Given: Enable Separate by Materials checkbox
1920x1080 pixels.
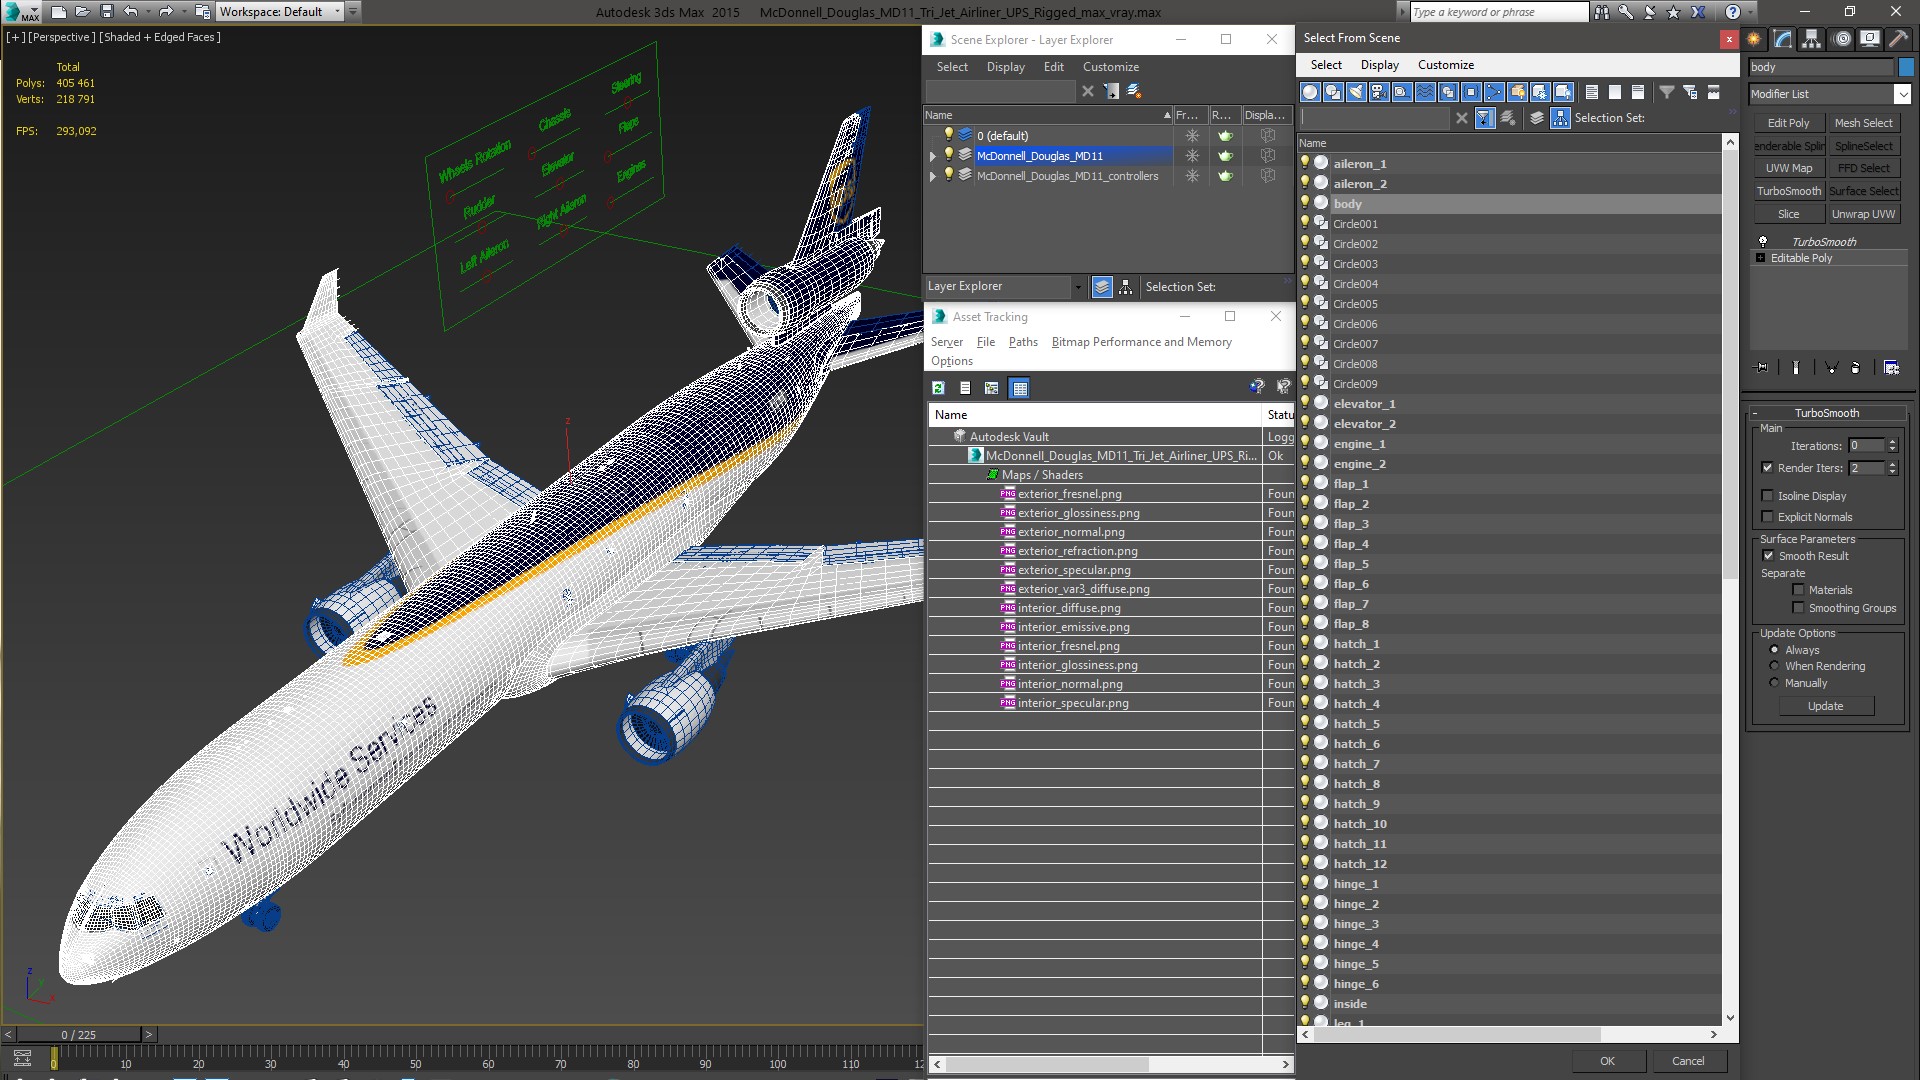Looking at the screenshot, I should click(x=1798, y=590).
